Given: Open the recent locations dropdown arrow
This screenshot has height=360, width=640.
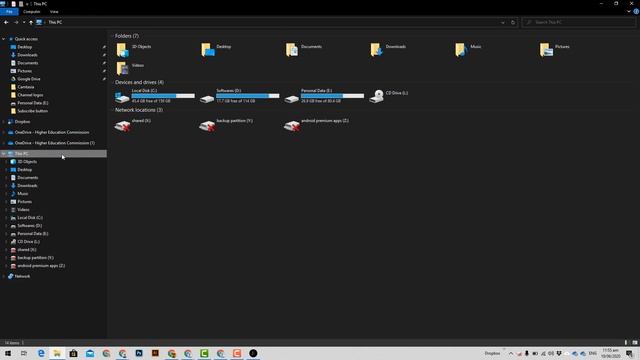Looking at the screenshot, I should coord(24,22).
